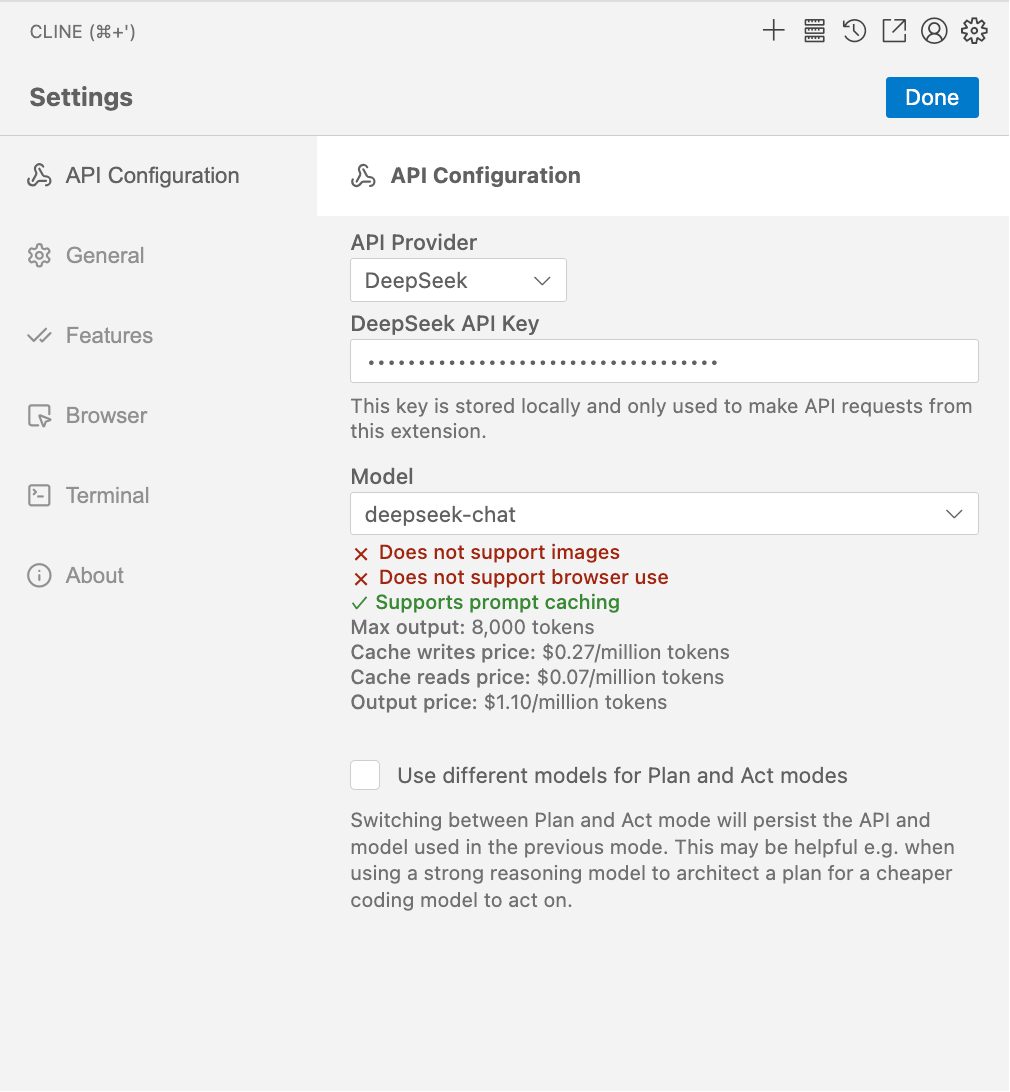
Task: Click the Terminal sidebar prompt icon
Action: (40, 496)
